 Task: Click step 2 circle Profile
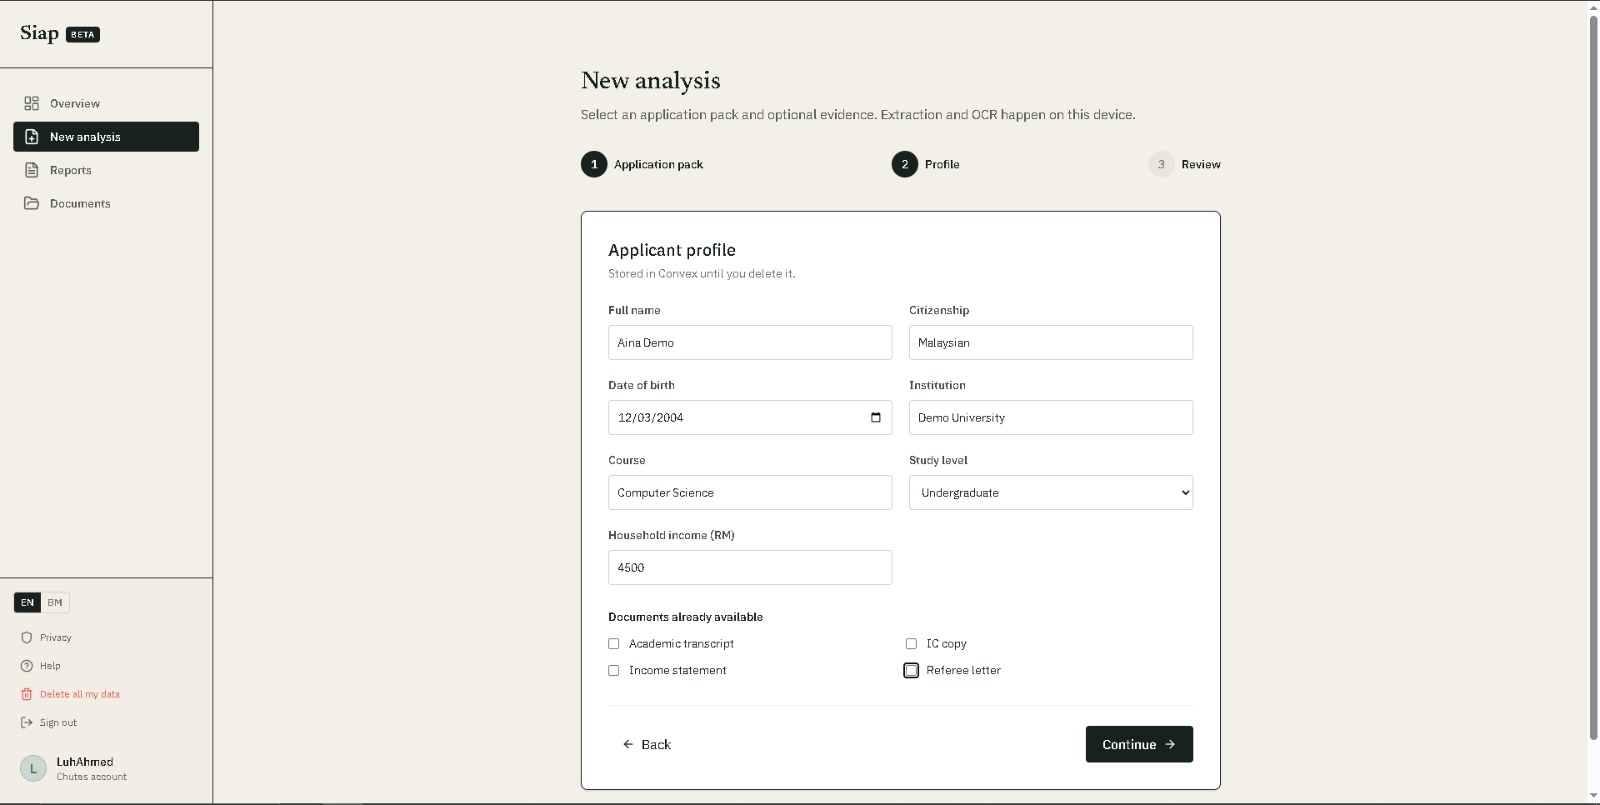[x=905, y=164]
